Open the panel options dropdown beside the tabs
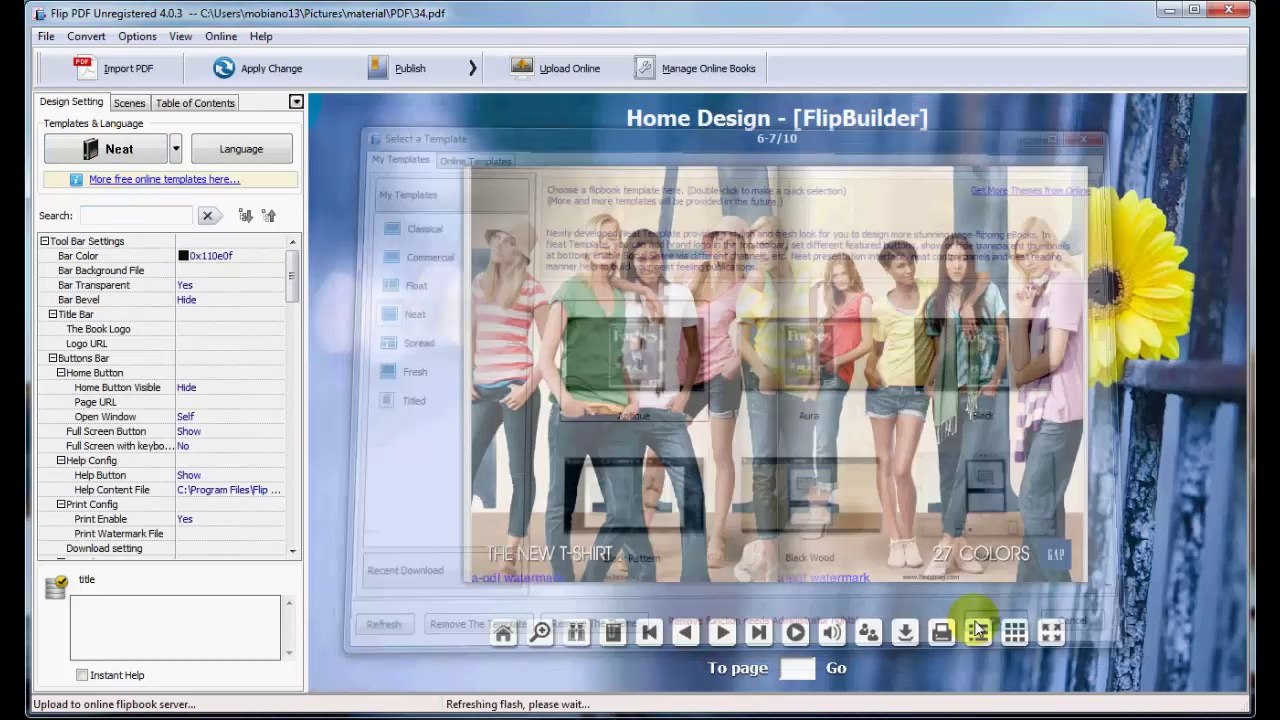Screen dimensions: 1280x720 [x=296, y=102]
